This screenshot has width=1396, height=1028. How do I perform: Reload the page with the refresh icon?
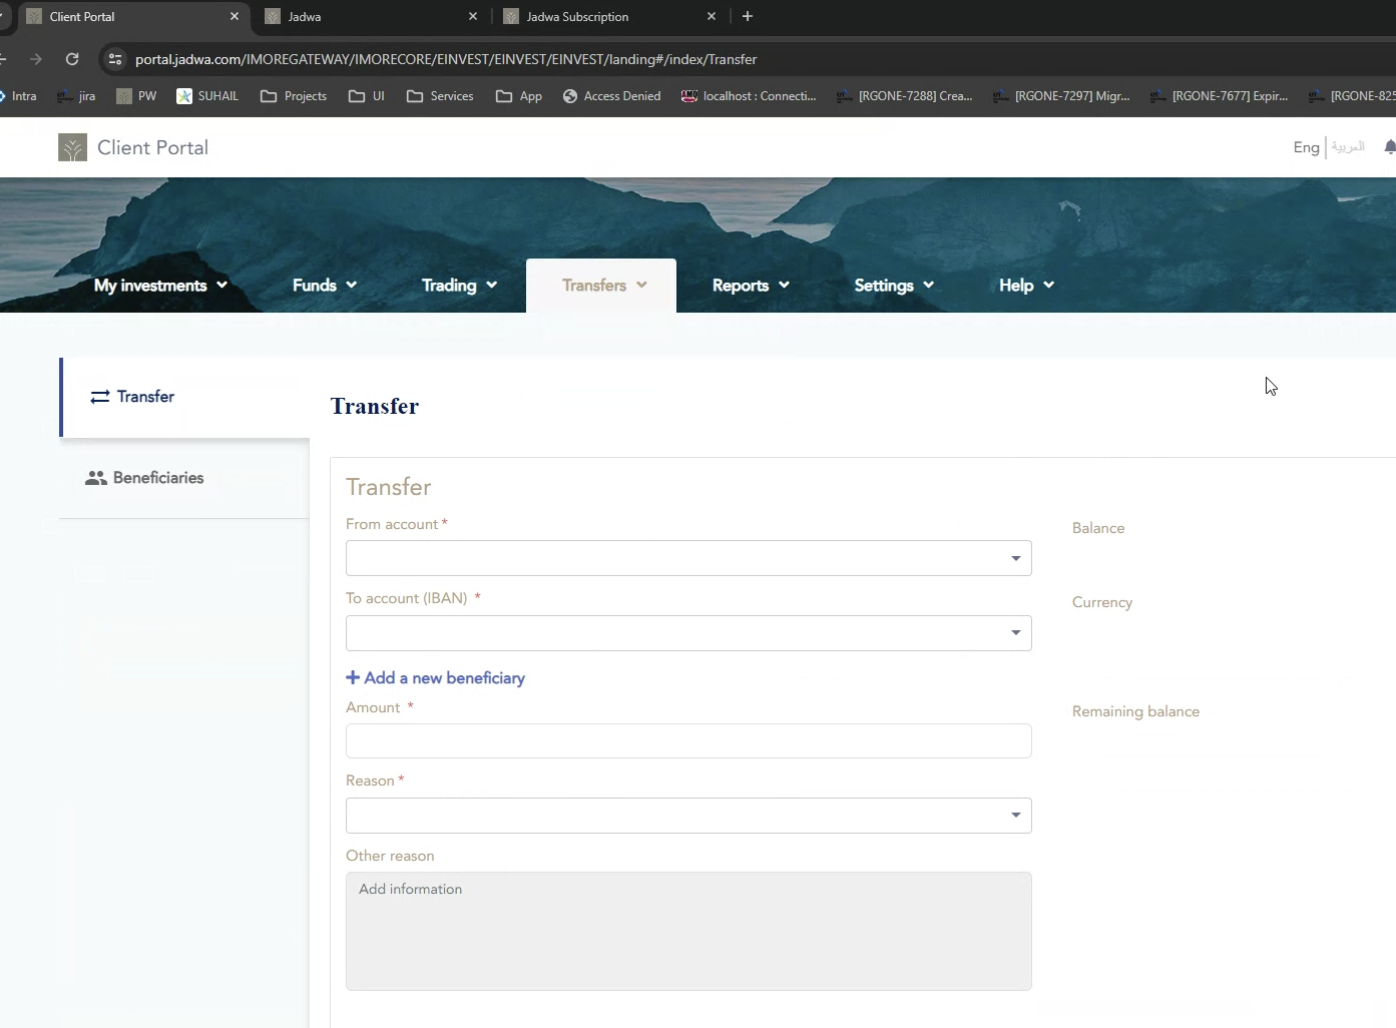click(72, 59)
